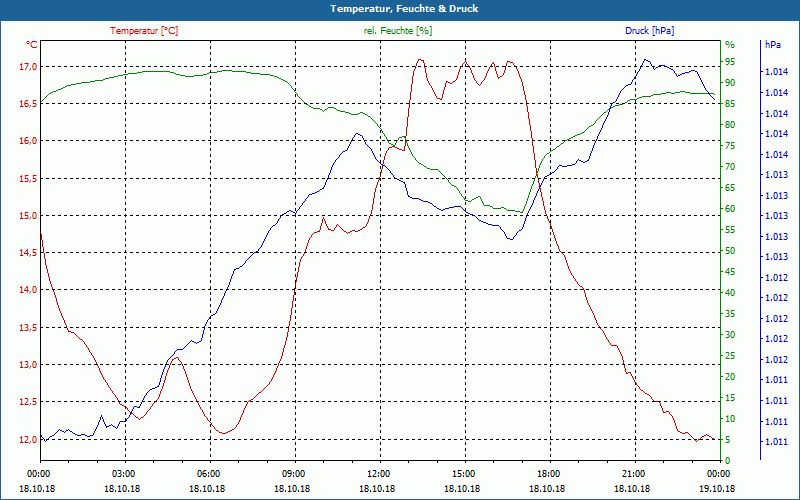Click the green '60' humidity axis tick
This screenshot has height=500, width=800.
point(730,209)
